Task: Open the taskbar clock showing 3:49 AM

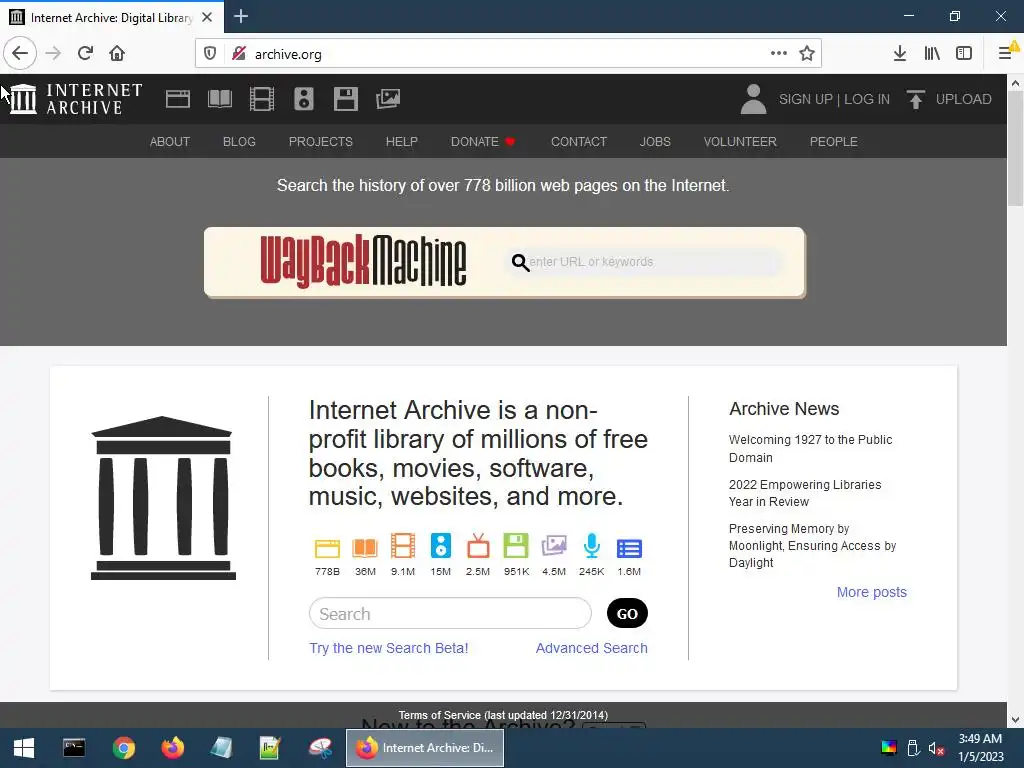Action: [980, 748]
